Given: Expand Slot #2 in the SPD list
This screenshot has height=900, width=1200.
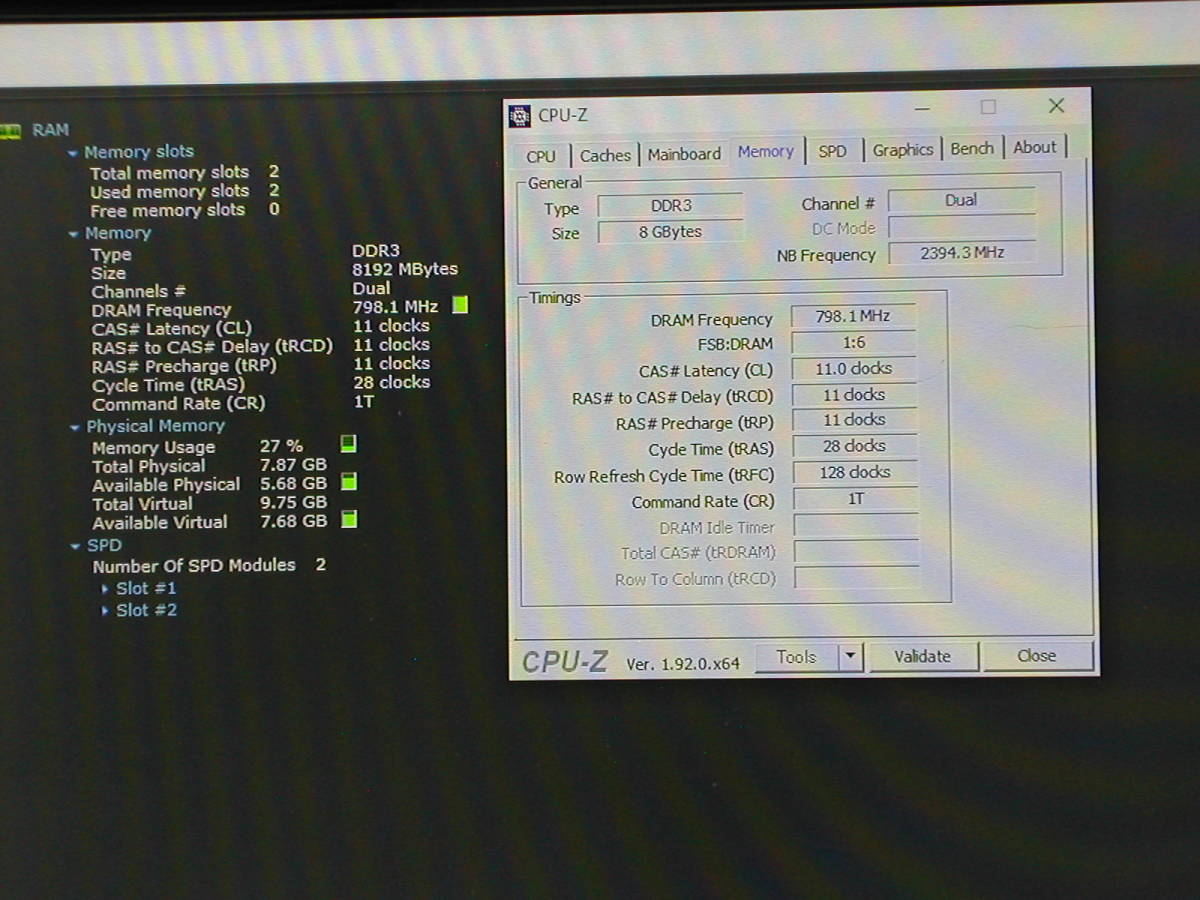Looking at the screenshot, I should [x=106, y=611].
